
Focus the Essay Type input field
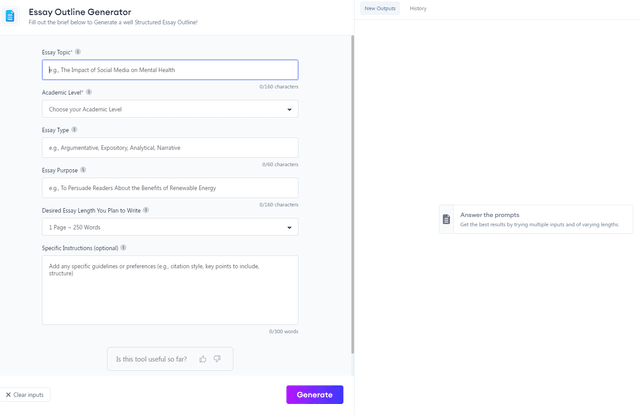point(170,148)
